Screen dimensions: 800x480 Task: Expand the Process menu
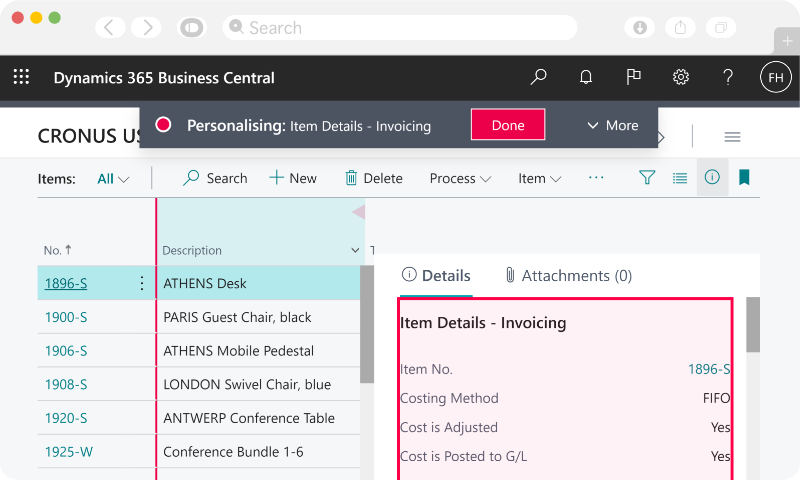click(460, 179)
